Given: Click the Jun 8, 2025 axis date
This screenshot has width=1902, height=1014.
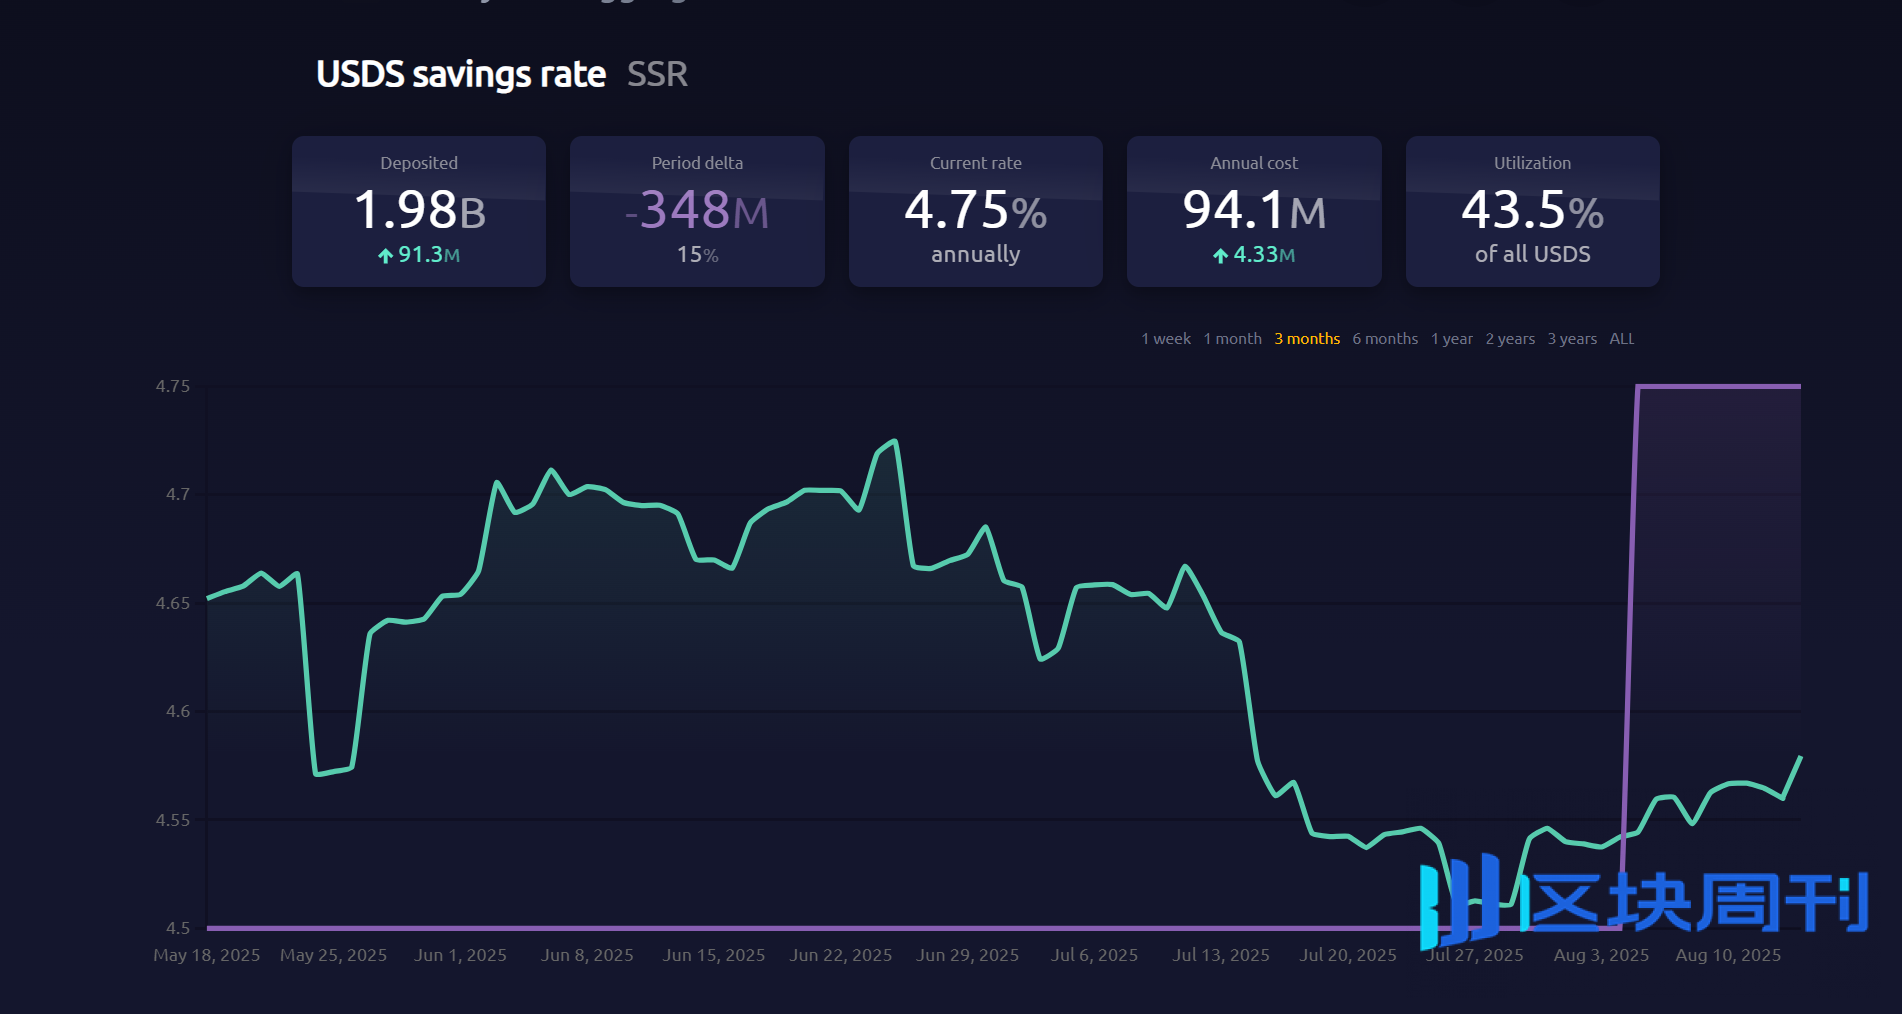Looking at the screenshot, I should tap(587, 955).
